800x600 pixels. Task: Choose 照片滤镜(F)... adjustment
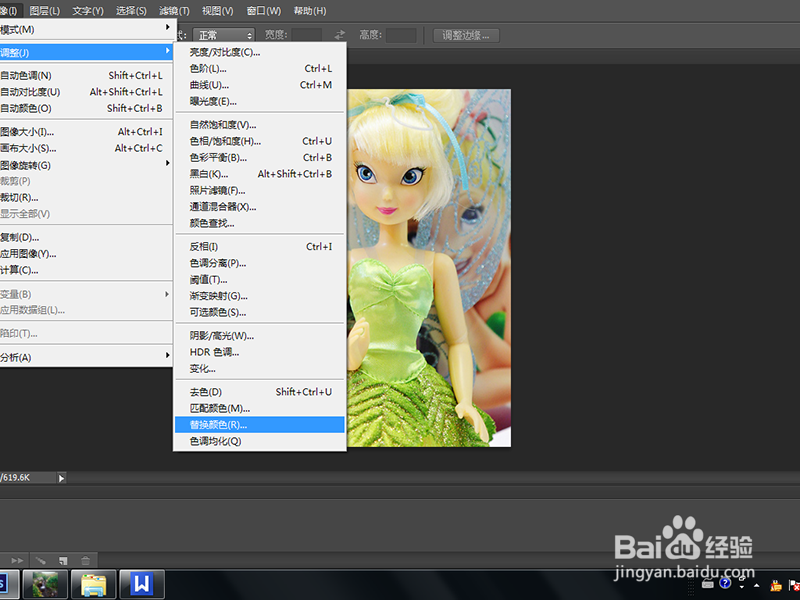pos(260,190)
